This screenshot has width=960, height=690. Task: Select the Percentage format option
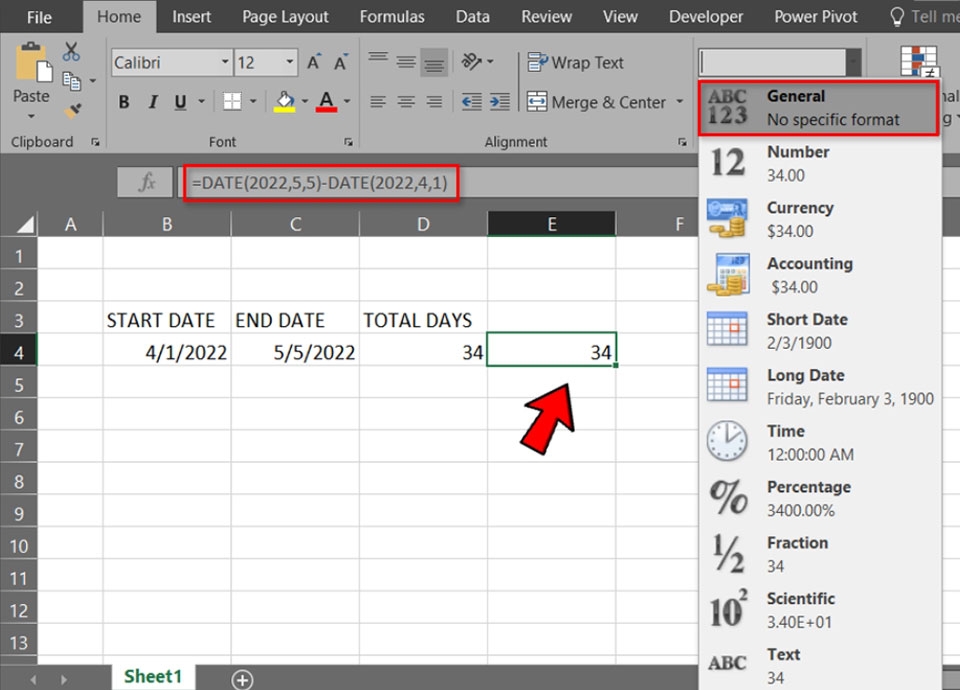click(808, 497)
